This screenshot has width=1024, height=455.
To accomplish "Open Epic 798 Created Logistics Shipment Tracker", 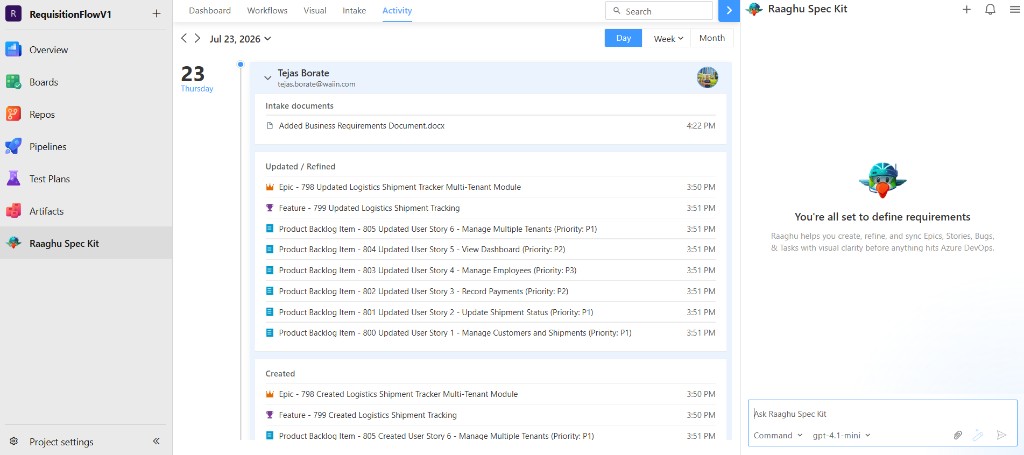I will [x=490, y=394].
